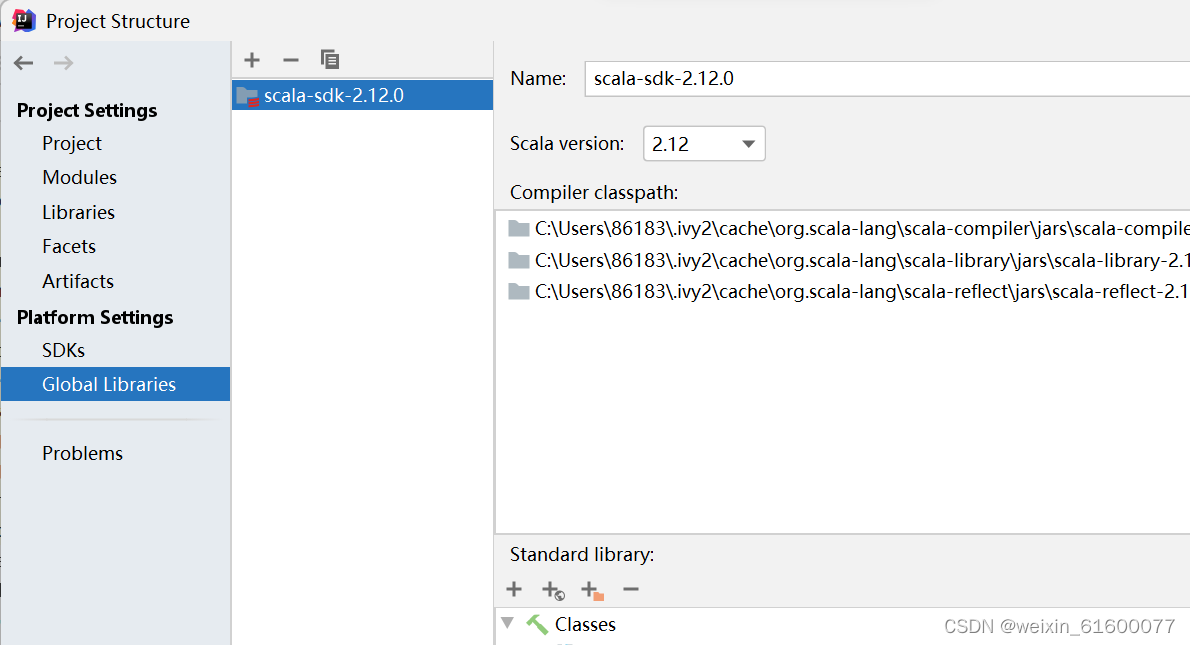Select Global Libraries in sidebar
The image size is (1190, 645).
(115, 384)
